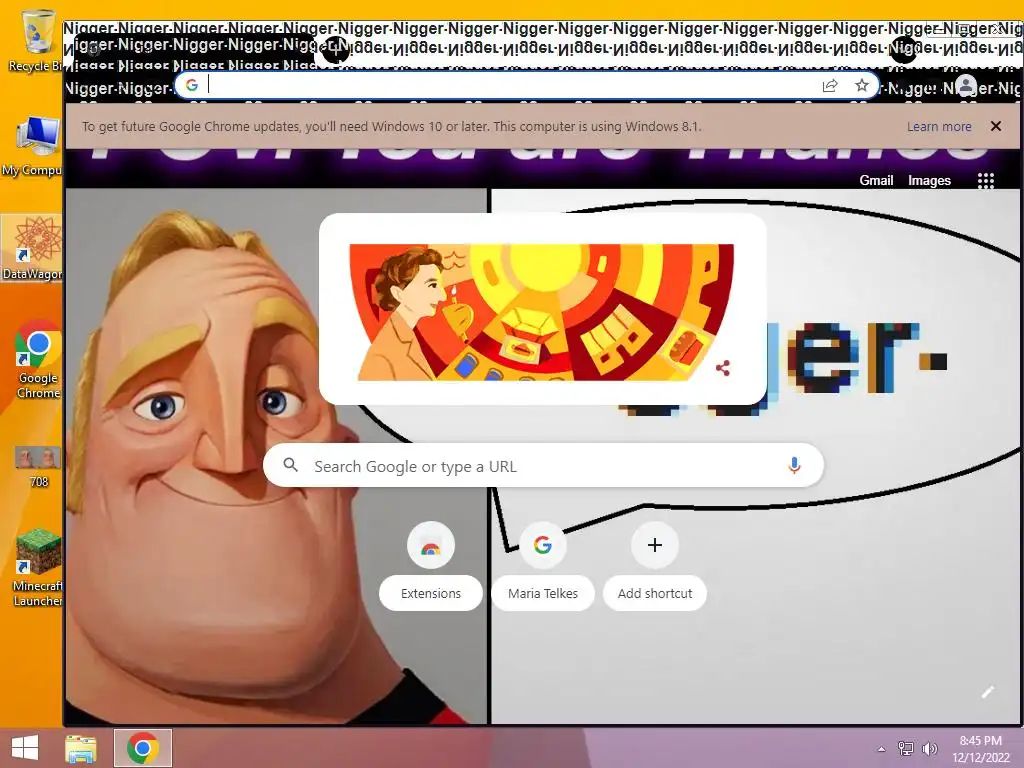Select the My Computer desktop icon

36,145
